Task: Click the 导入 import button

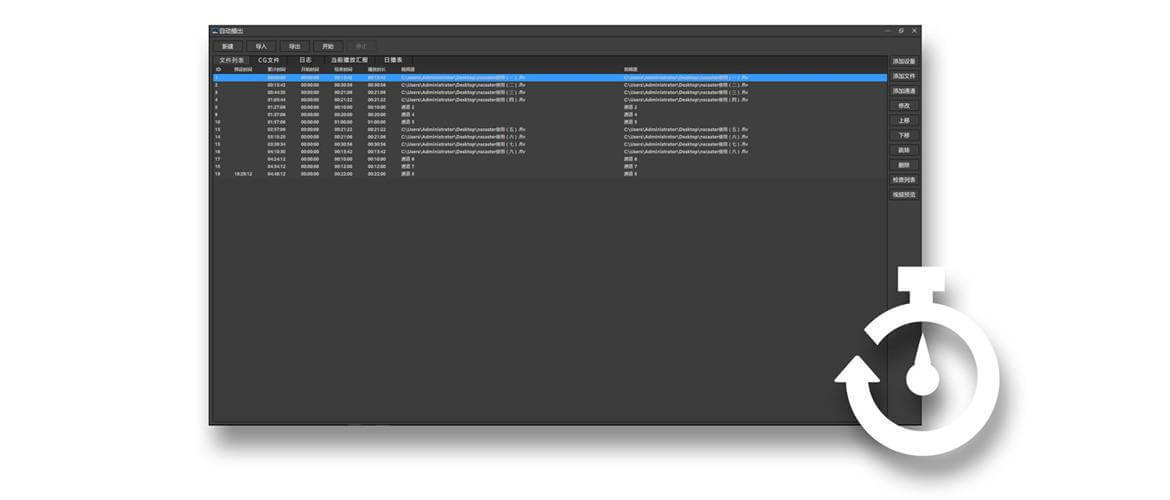Action: tap(261, 46)
